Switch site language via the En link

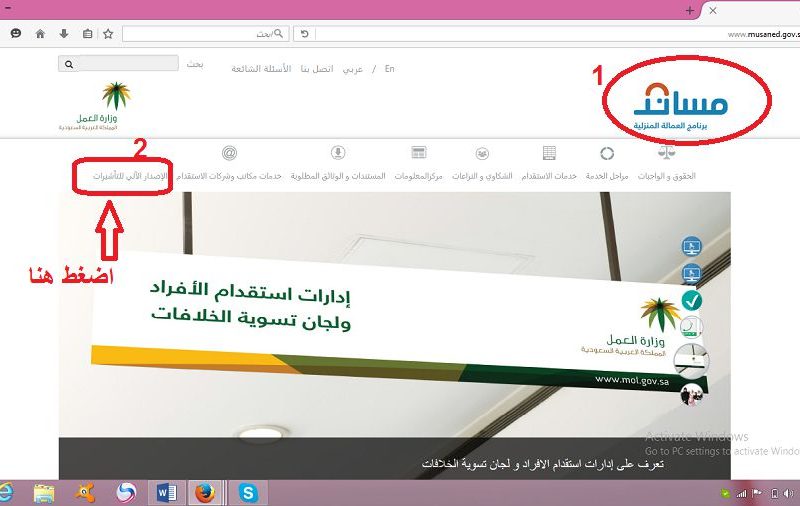pos(389,69)
